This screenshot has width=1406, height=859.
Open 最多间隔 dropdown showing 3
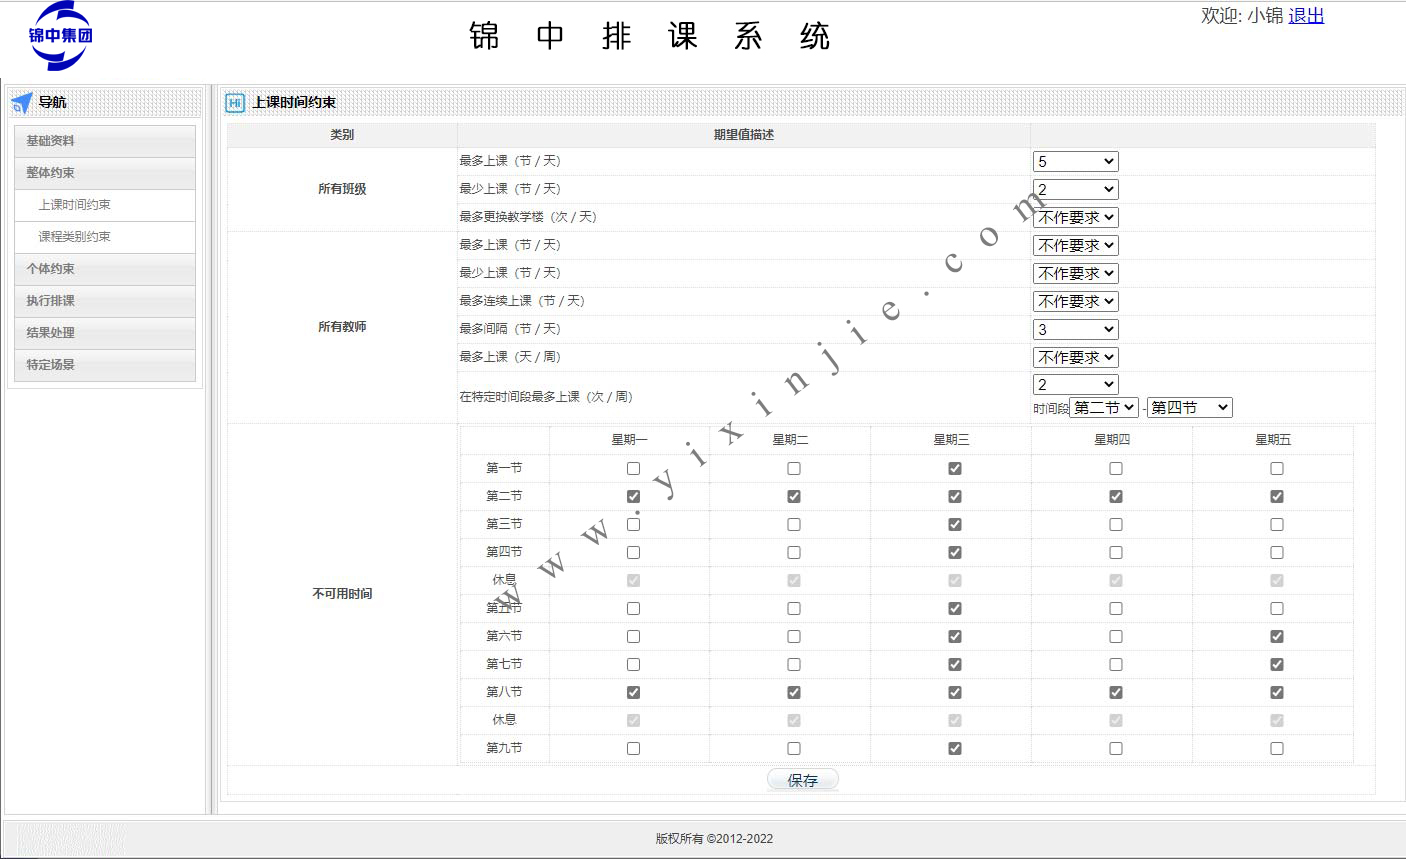[x=1075, y=329]
